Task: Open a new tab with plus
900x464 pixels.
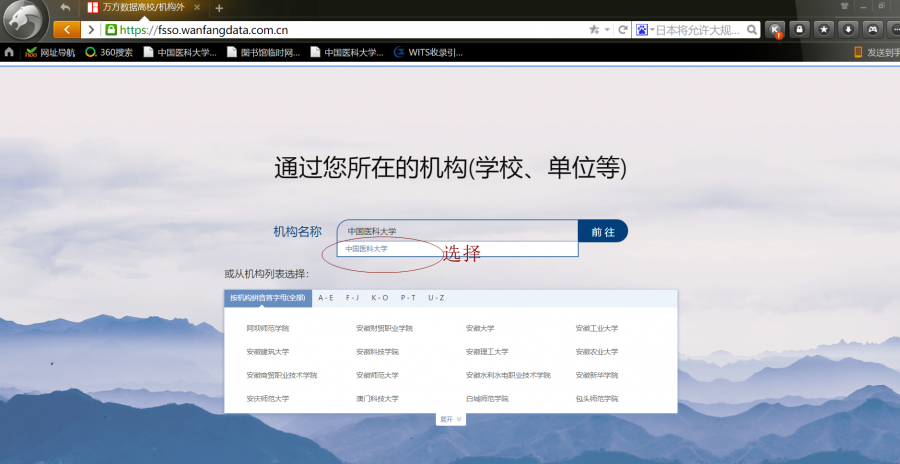Action: coord(219,8)
